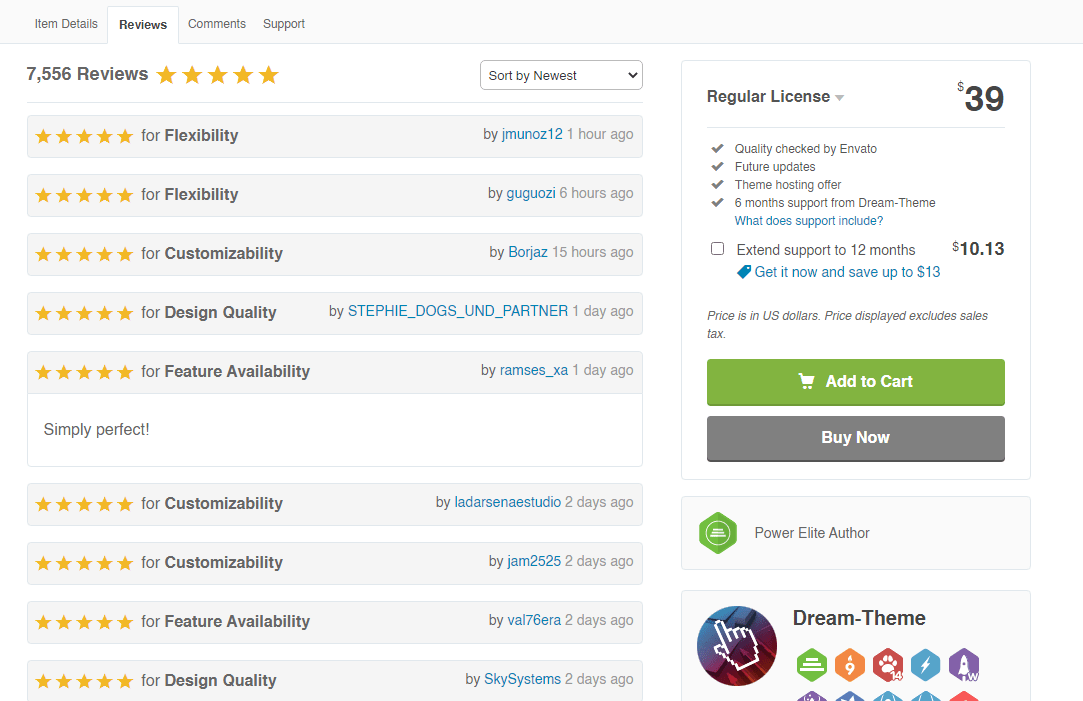
Task: Click the green Power Elite Author badge
Action: (x=718, y=533)
